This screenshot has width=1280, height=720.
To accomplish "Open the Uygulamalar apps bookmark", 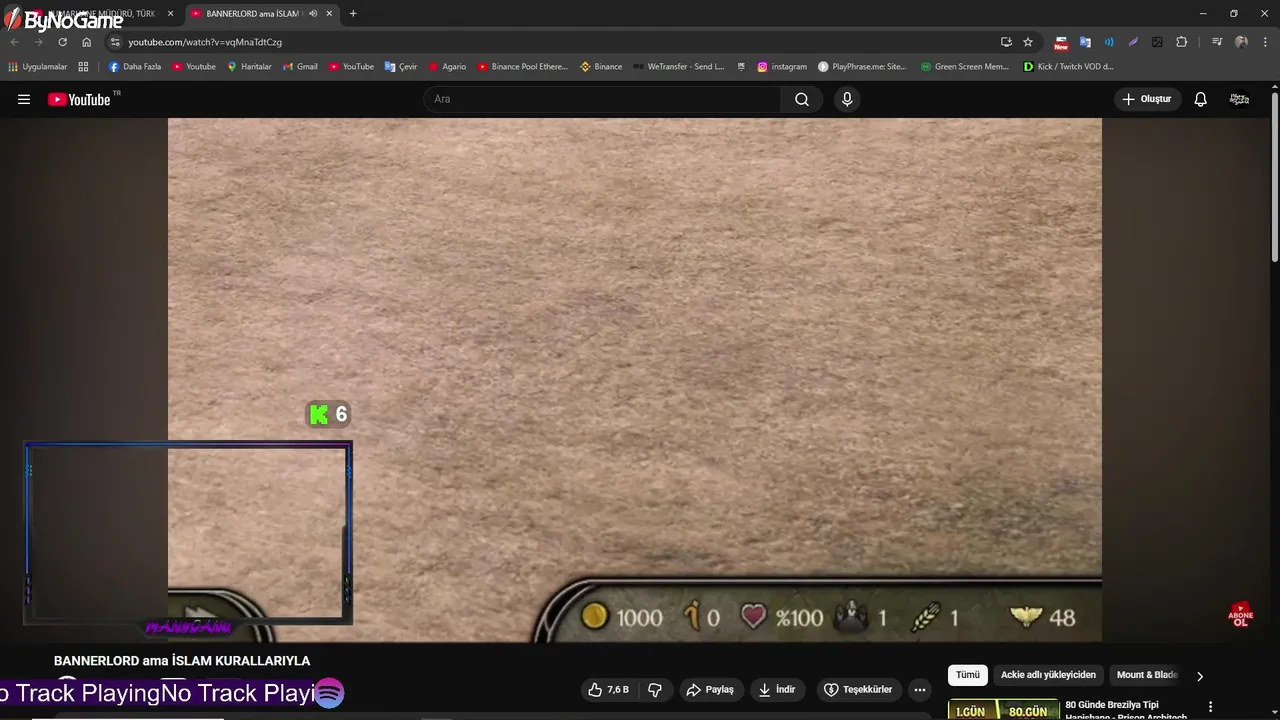I will point(38,67).
